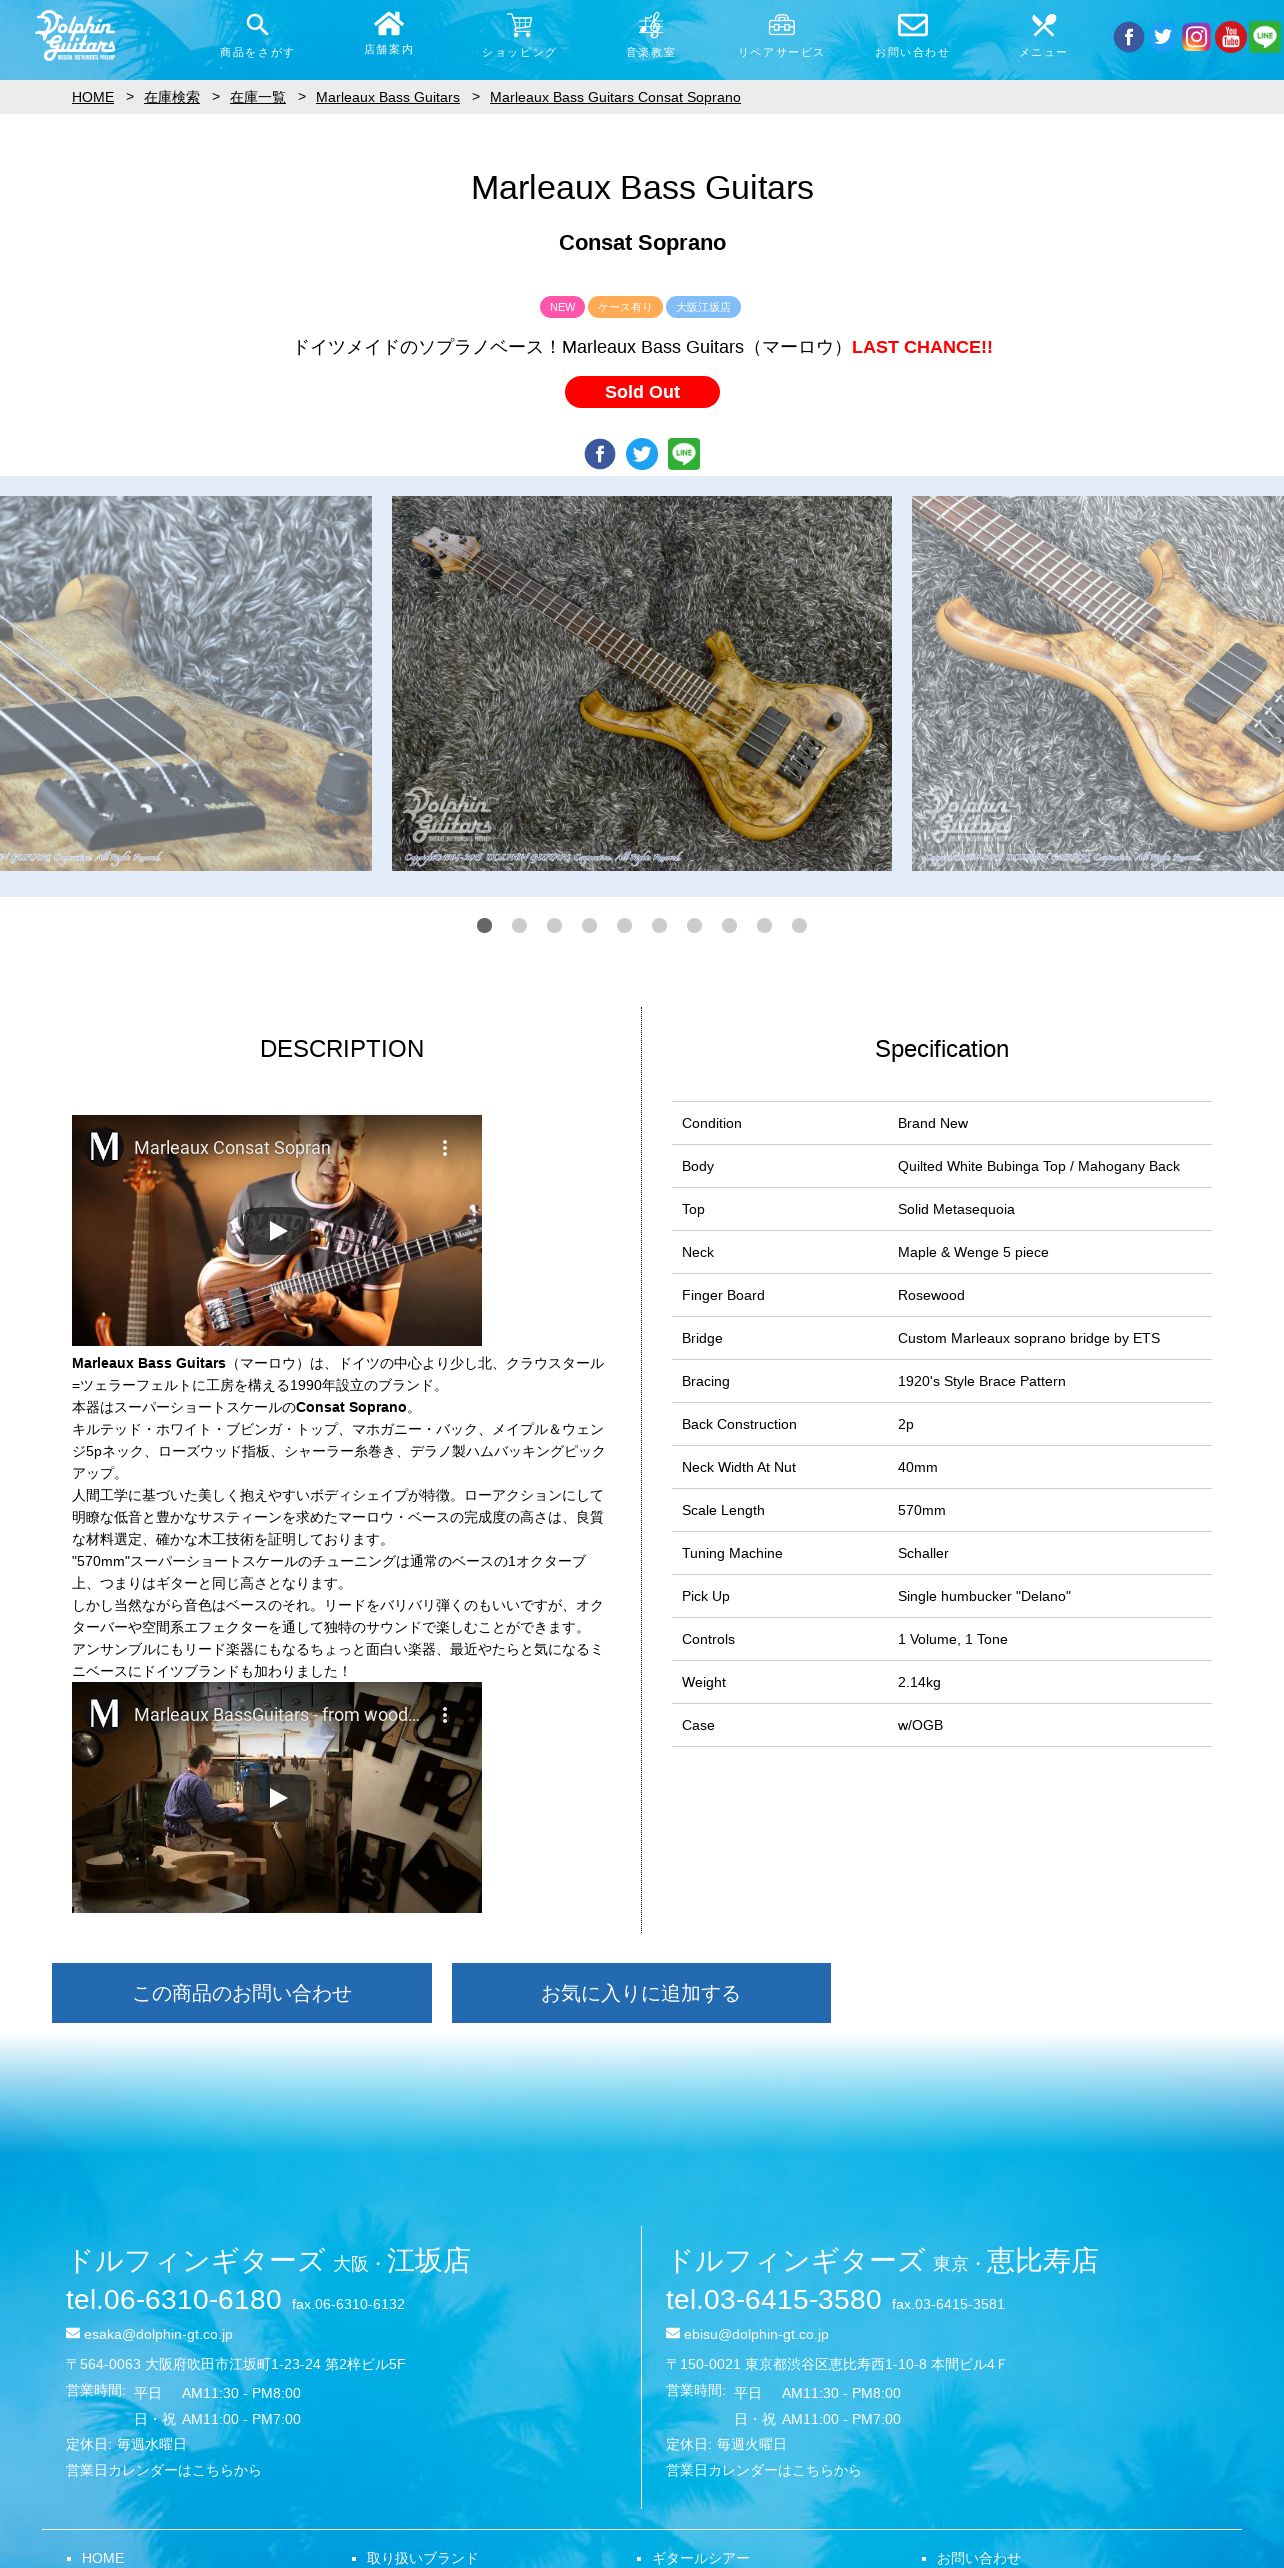The width and height of the screenshot is (1284, 2568).
Task: Select seventh carousel dot
Action: (694, 925)
